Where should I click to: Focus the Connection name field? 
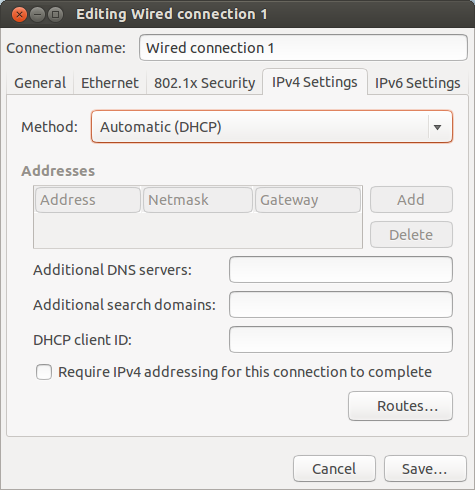pyautogui.click(x=303, y=48)
